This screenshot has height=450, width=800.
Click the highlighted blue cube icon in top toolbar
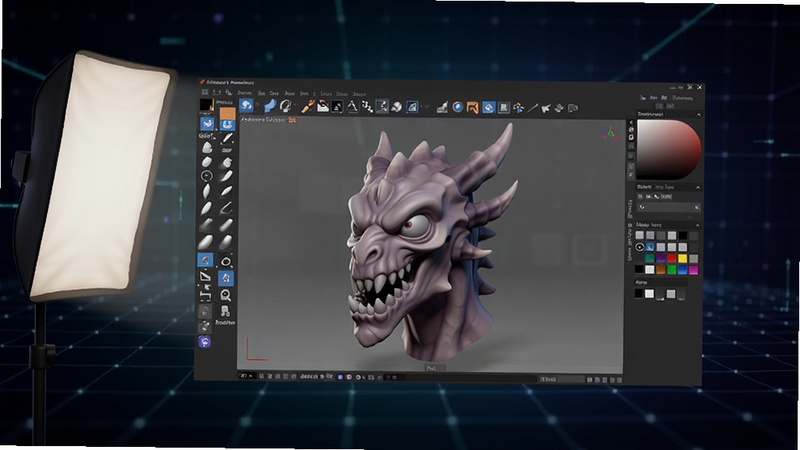pos(488,107)
